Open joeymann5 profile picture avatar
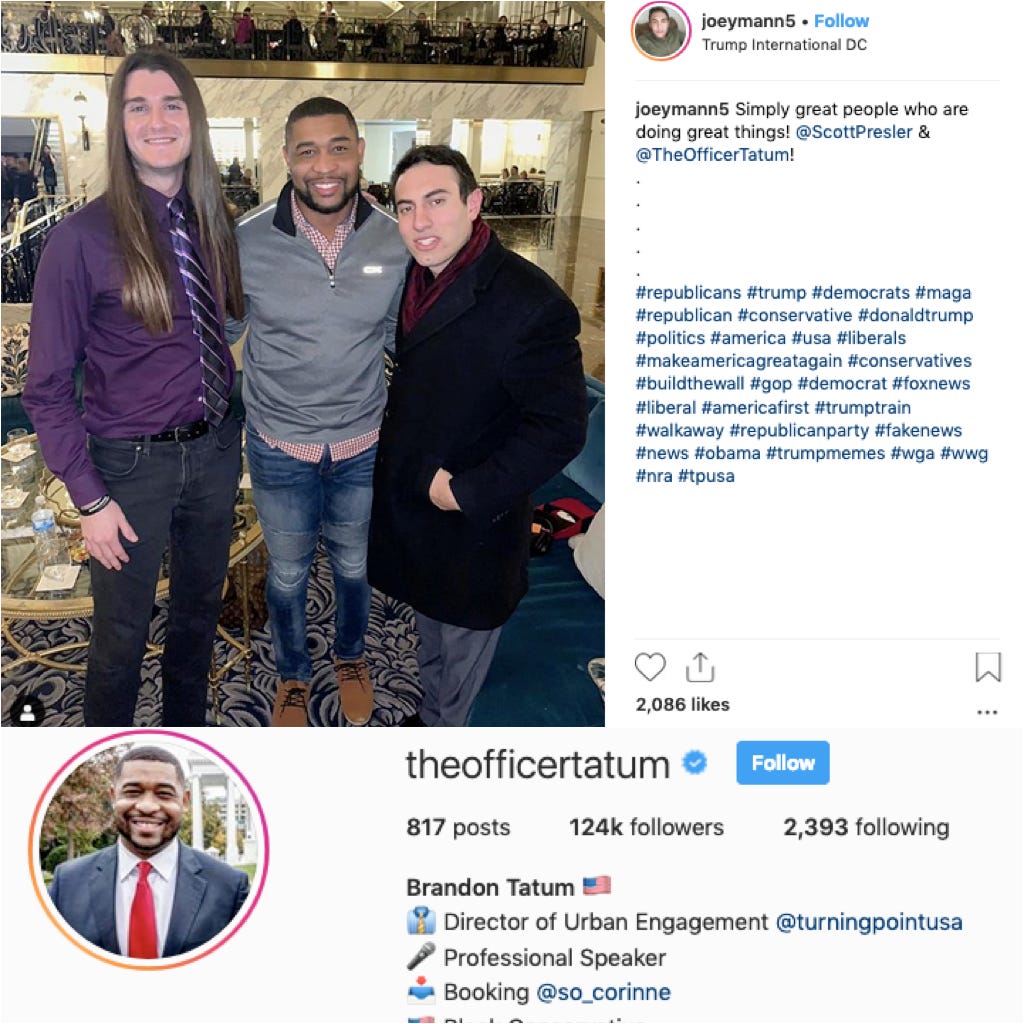 tap(660, 31)
